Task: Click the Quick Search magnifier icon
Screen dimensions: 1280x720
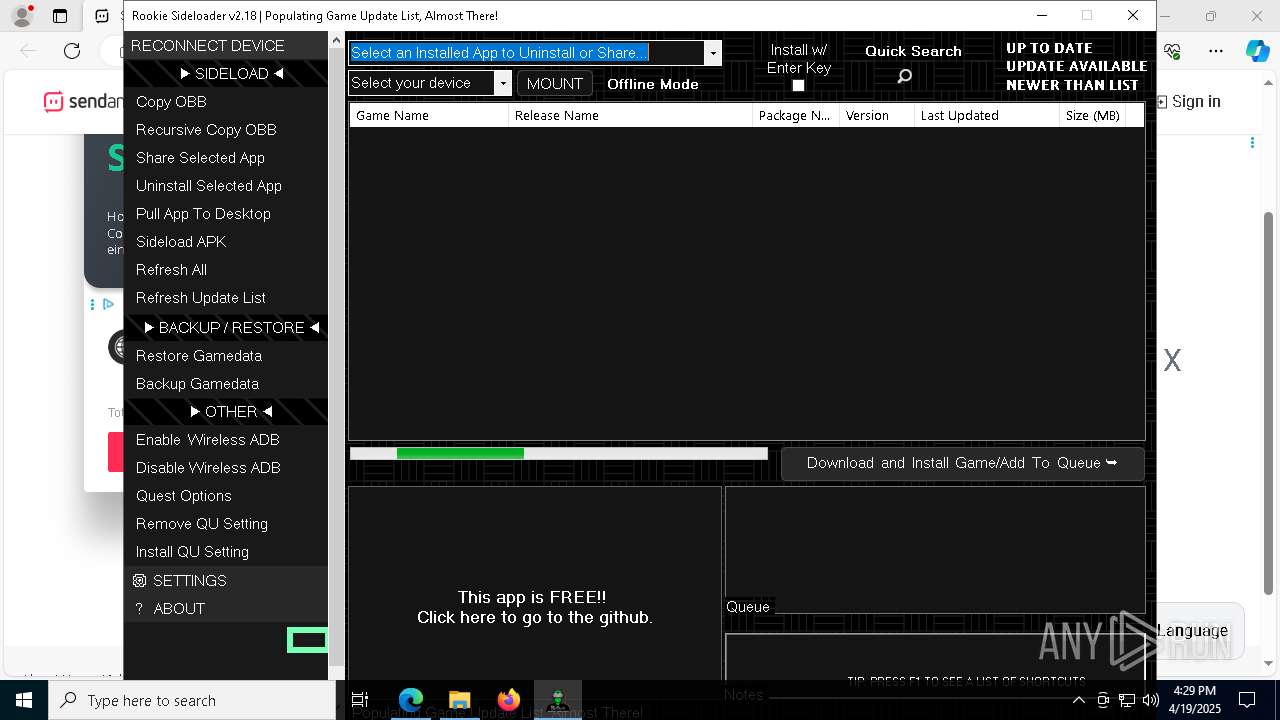Action: (x=904, y=76)
